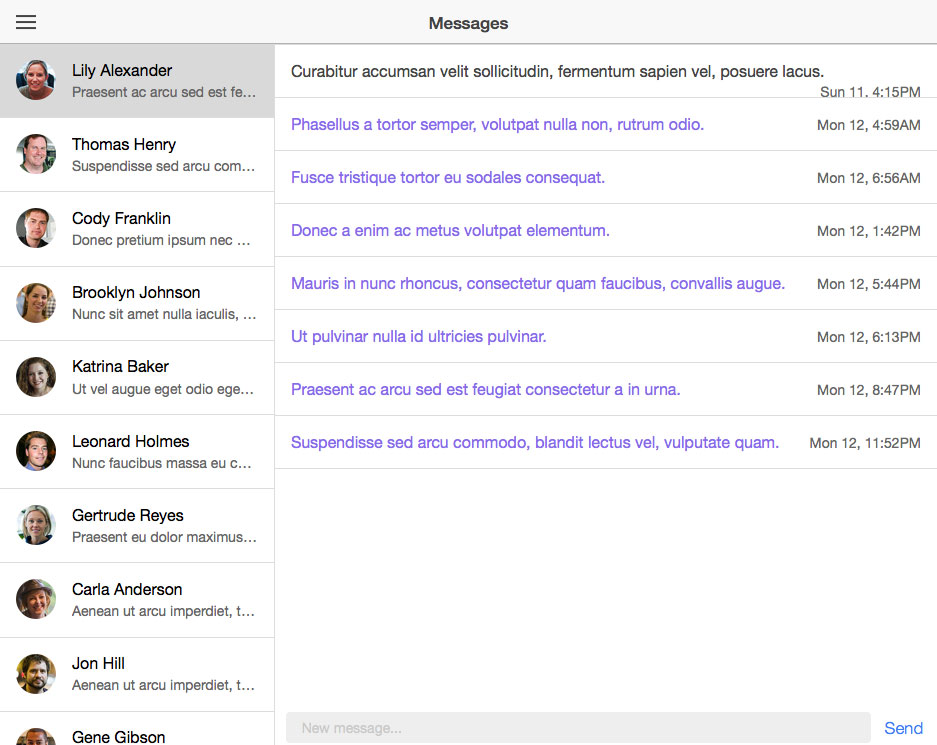Viewport: 937px width, 745px height.
Task: Open message 'Ut pulvinar nulla id ultricies'
Action: click(x=606, y=336)
